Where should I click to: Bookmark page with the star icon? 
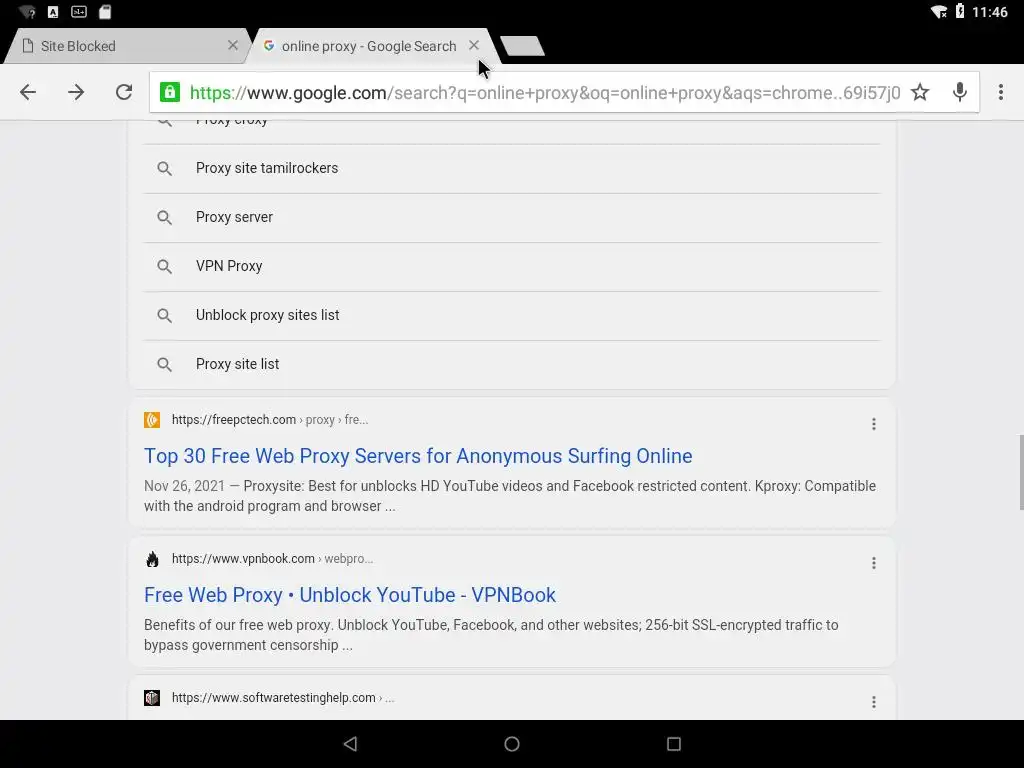pyautogui.click(x=920, y=92)
